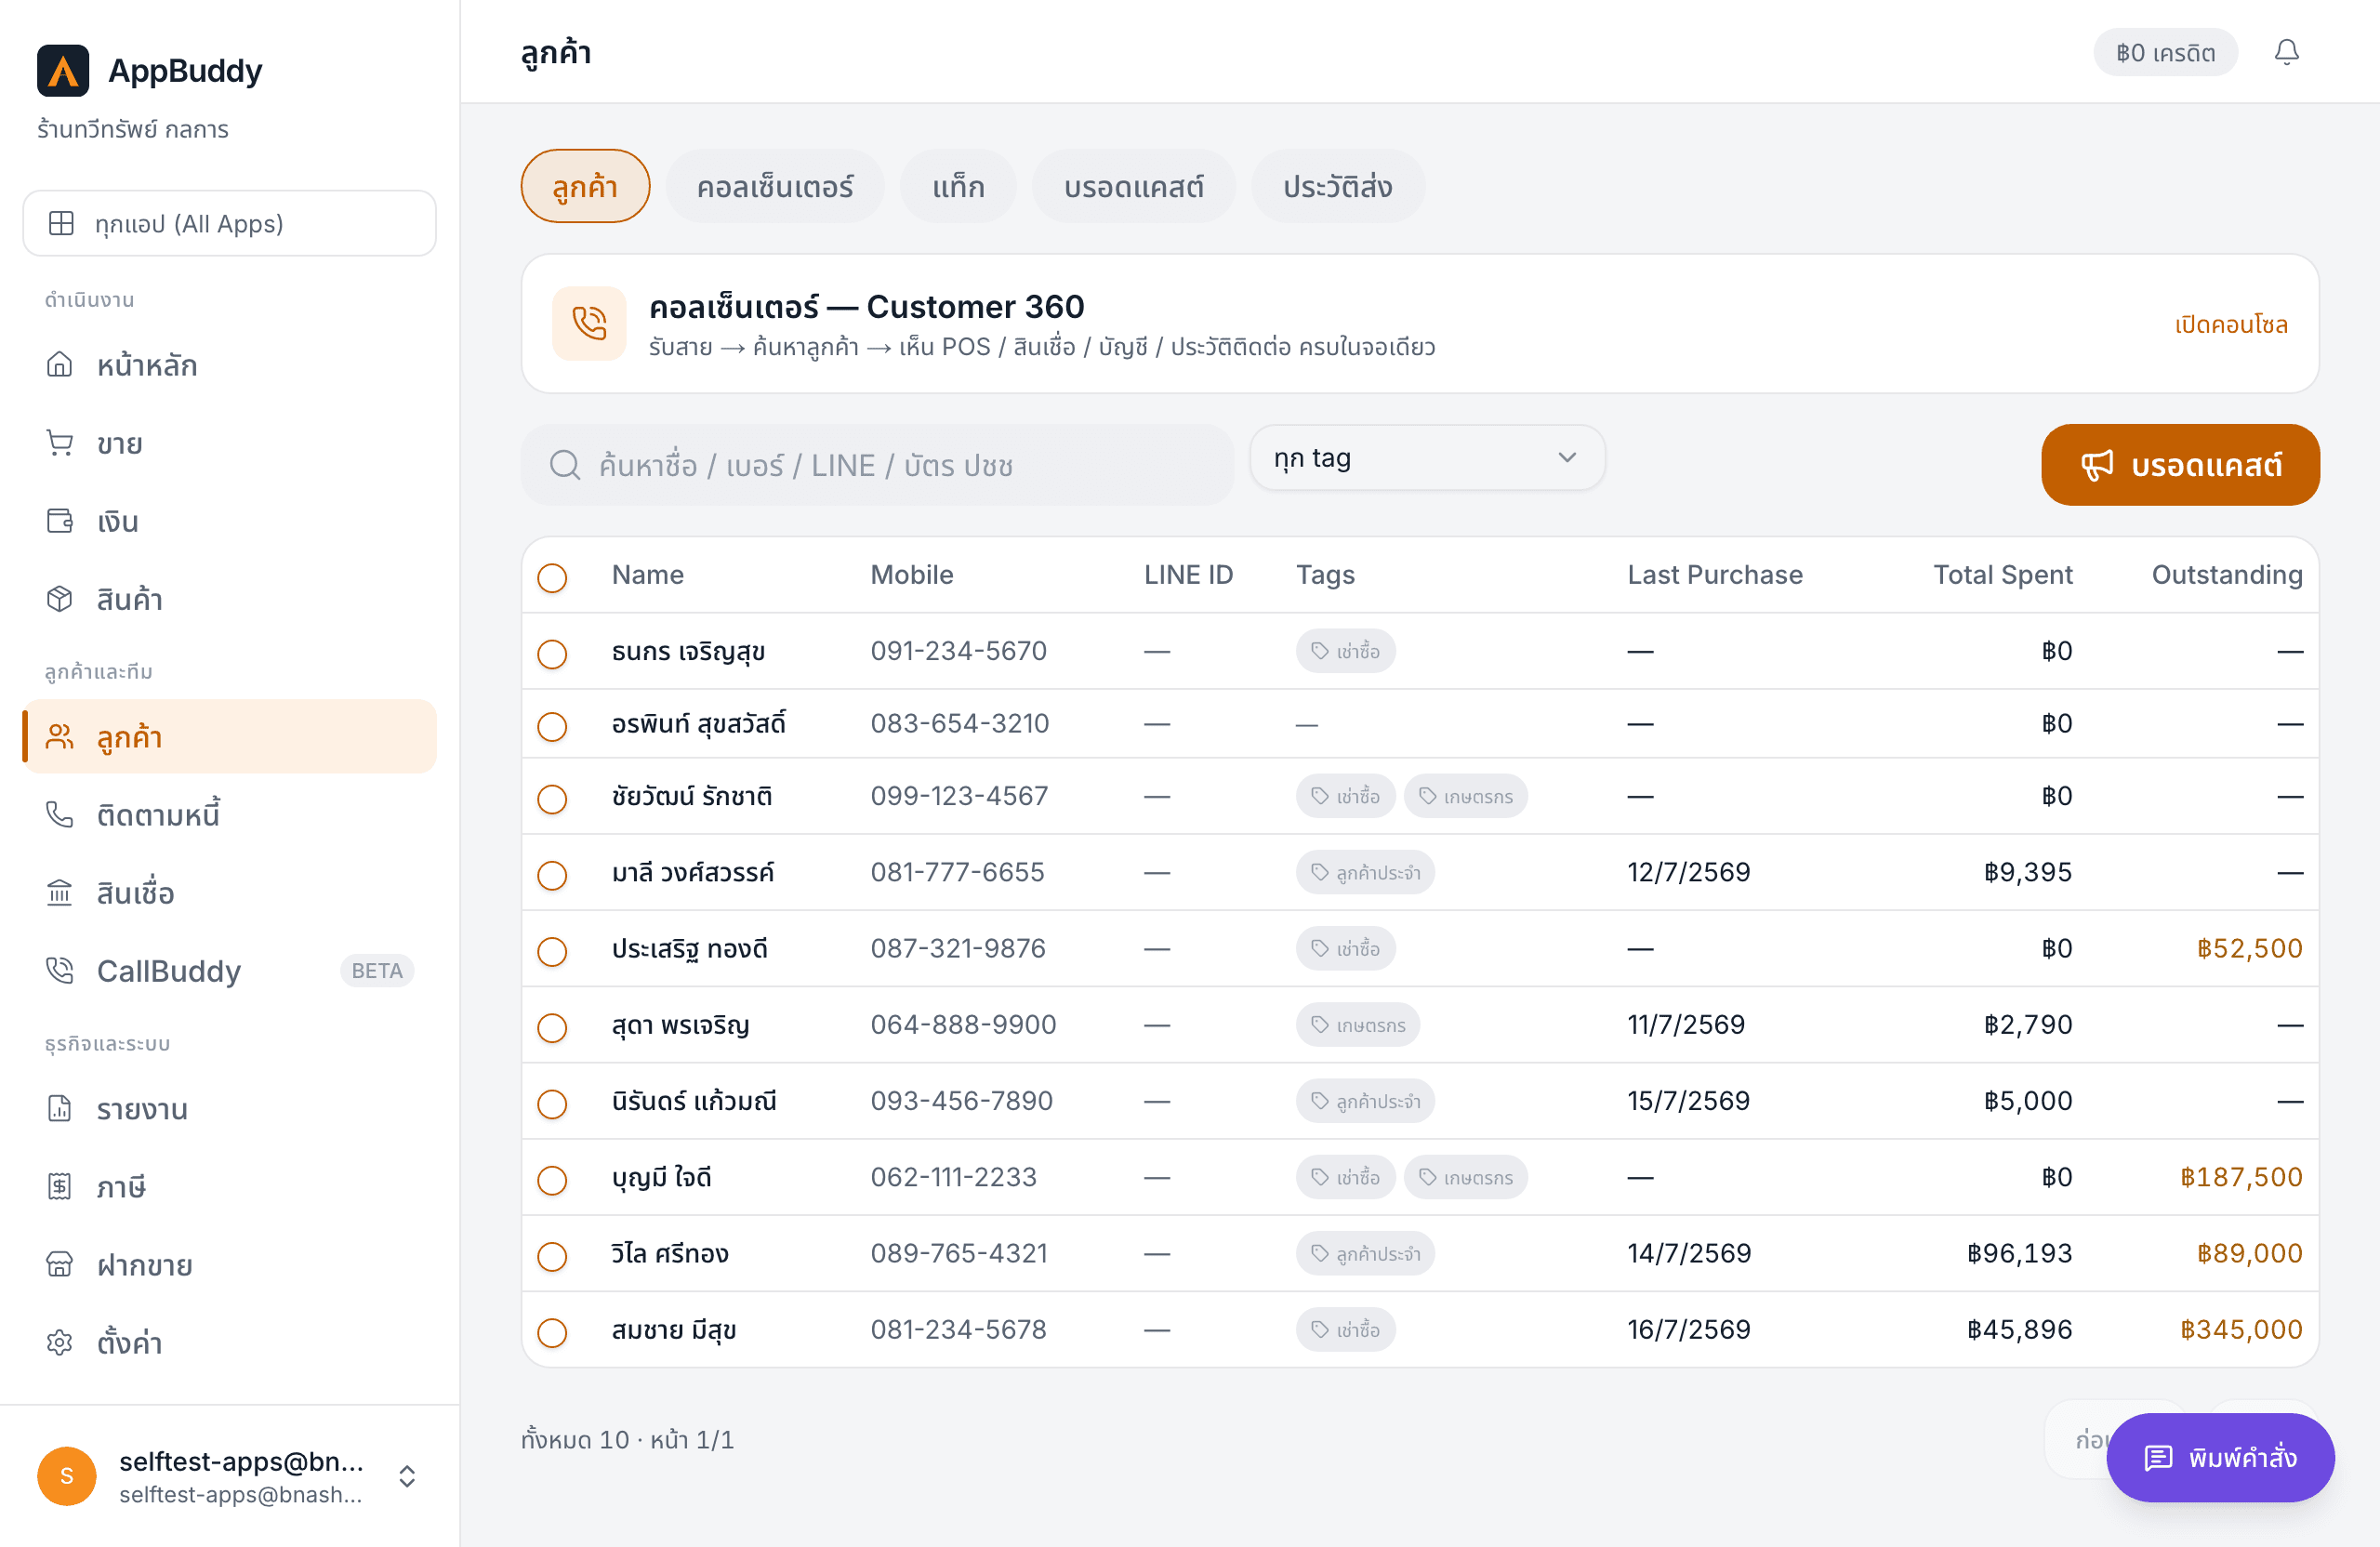Viewport: 2380px width, 1547px height.
Task: Click the report icon for รายงาน
Action: [x=60, y=1108]
